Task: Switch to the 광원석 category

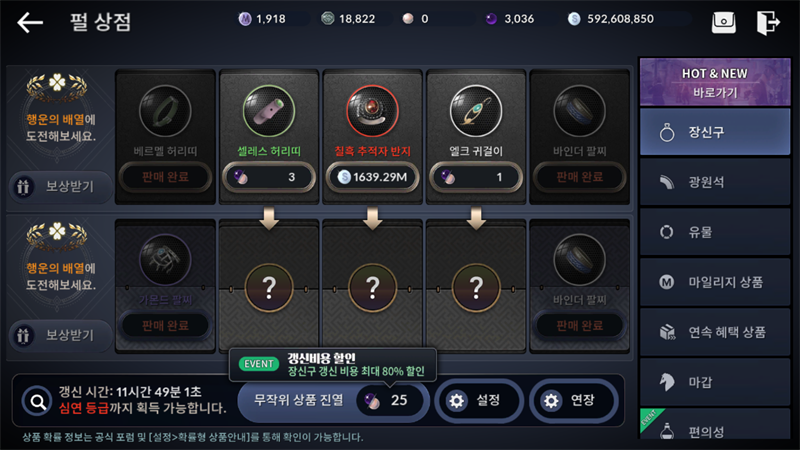Action: [715, 182]
